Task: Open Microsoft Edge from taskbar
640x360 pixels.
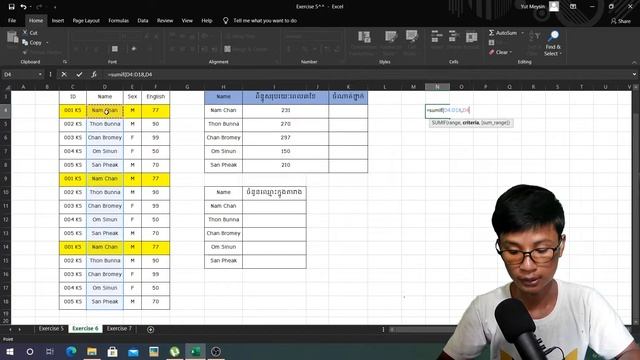Action: tap(71, 351)
